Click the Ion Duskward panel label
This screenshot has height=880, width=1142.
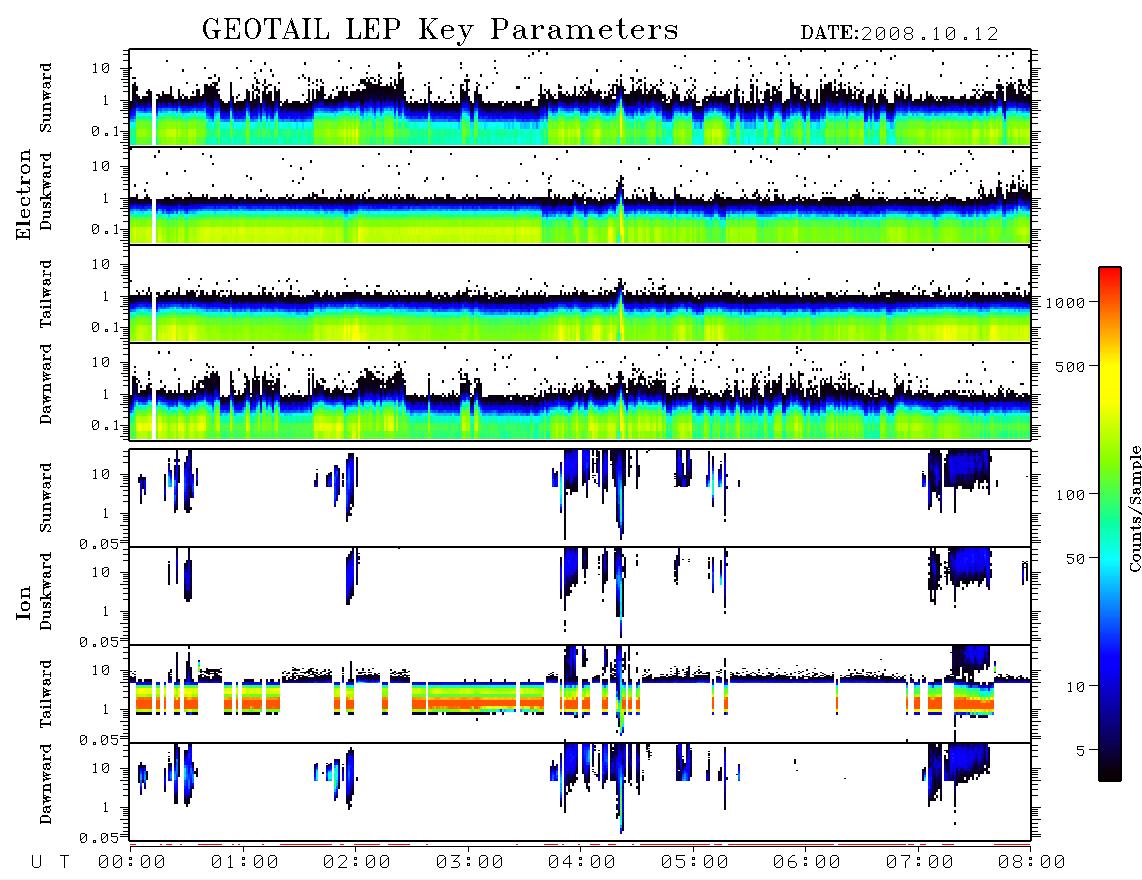pos(46,592)
